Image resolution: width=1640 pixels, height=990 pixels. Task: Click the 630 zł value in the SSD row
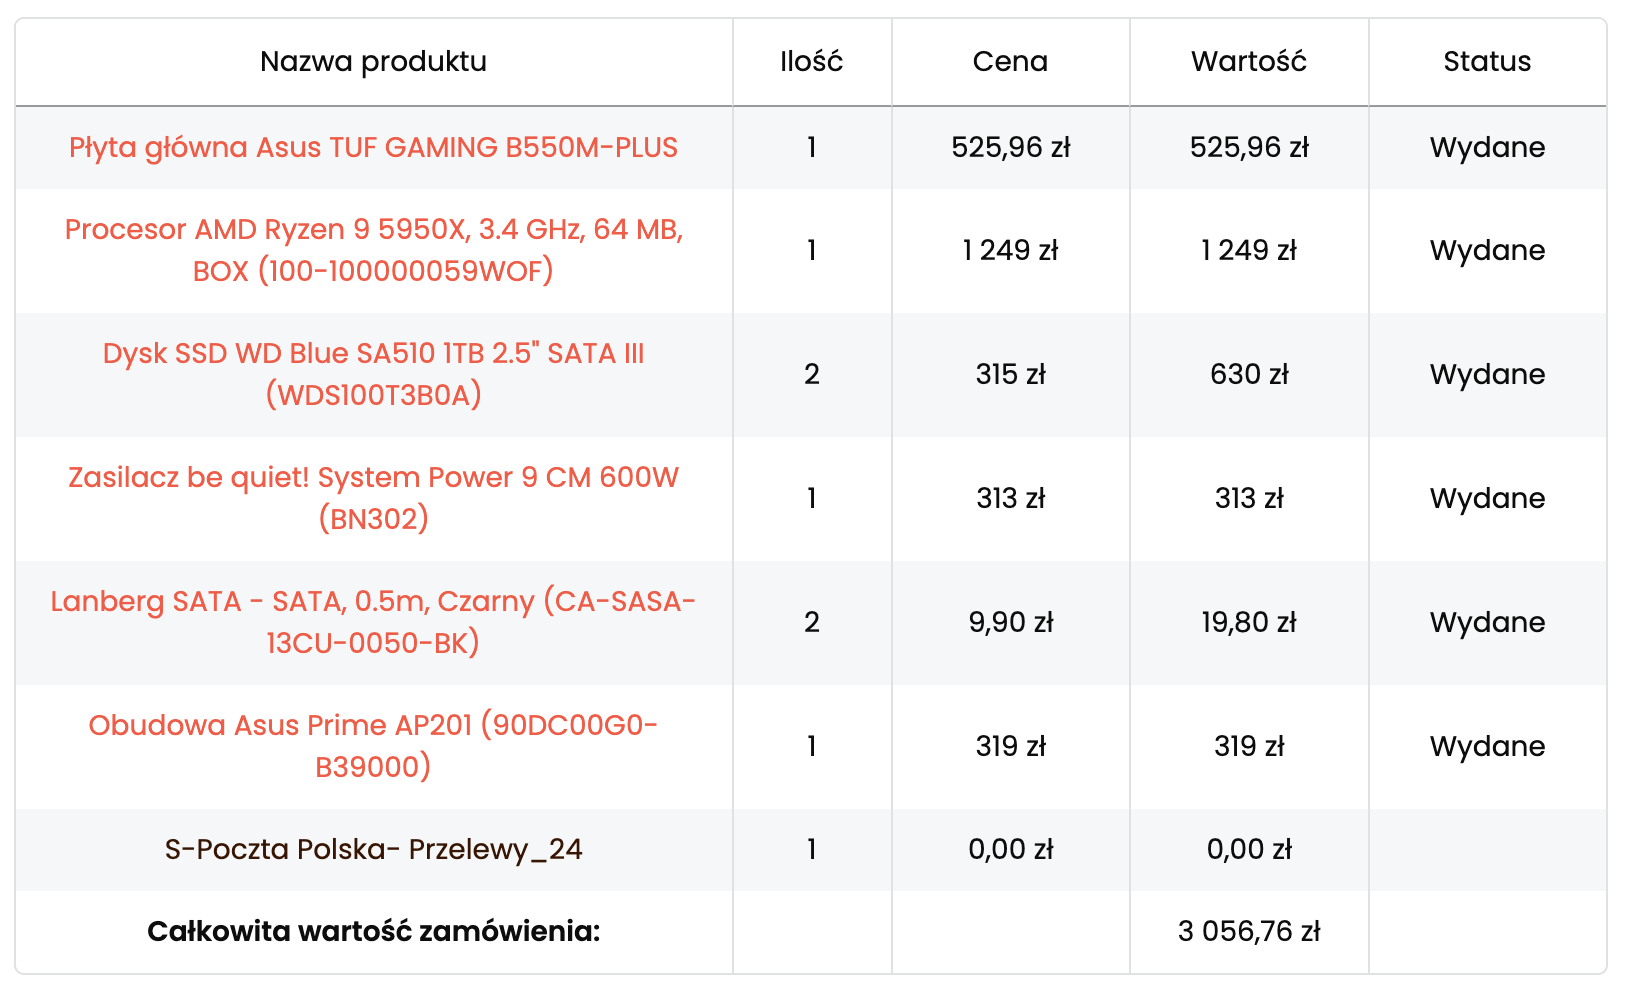point(1248,374)
